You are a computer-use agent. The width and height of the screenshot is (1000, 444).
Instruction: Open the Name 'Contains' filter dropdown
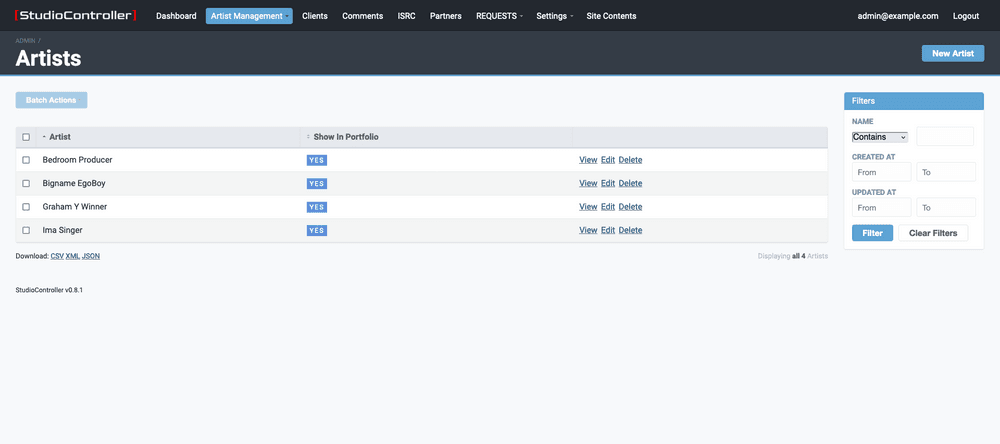tap(880, 137)
